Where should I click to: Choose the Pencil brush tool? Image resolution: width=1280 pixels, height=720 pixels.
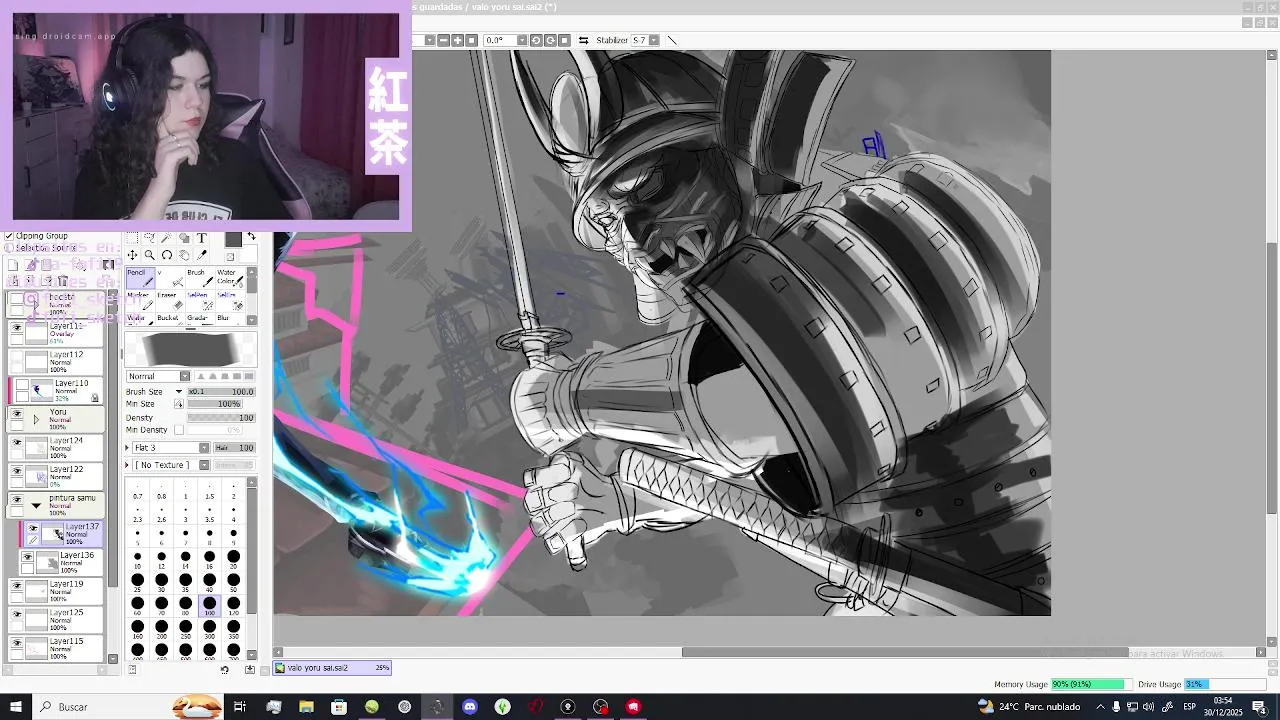(x=139, y=279)
